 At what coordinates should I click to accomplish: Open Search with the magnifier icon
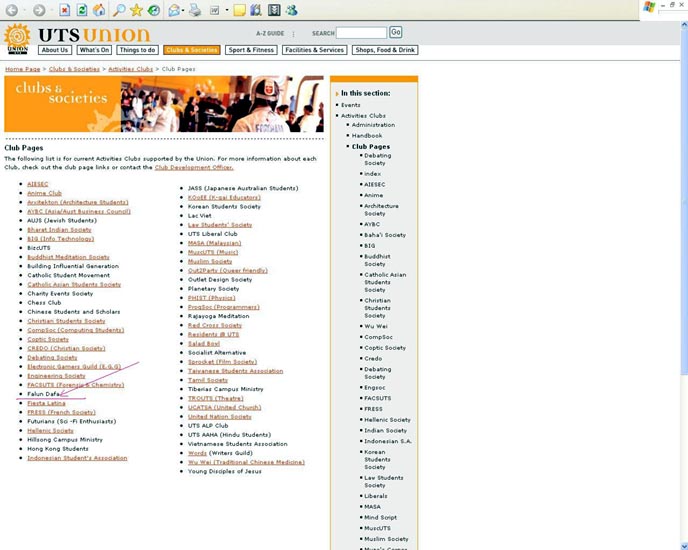tap(119, 10)
